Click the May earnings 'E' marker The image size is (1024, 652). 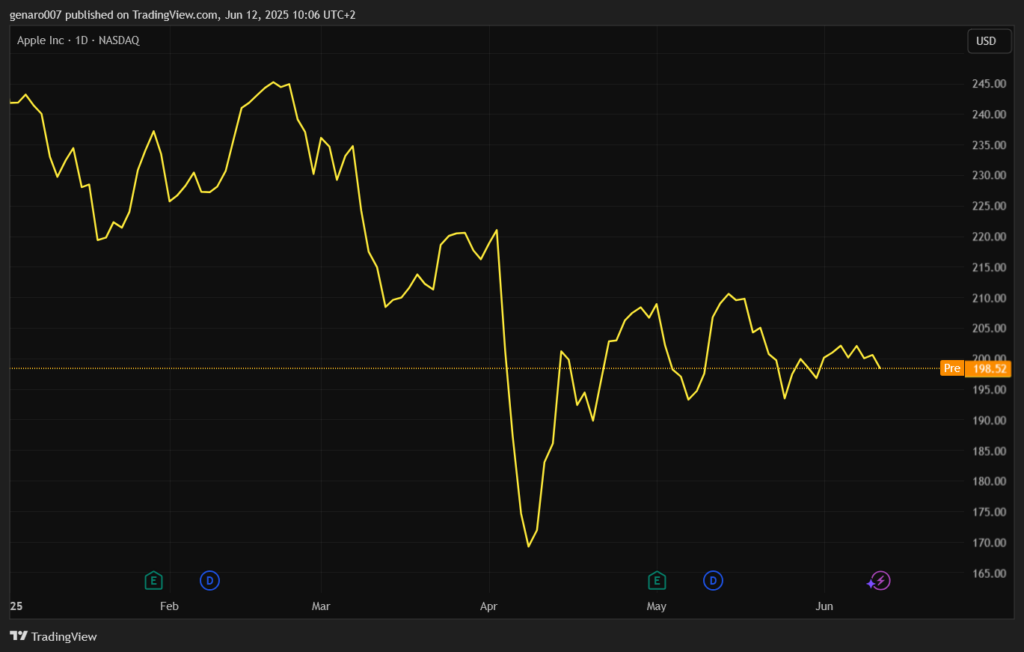pos(657,580)
